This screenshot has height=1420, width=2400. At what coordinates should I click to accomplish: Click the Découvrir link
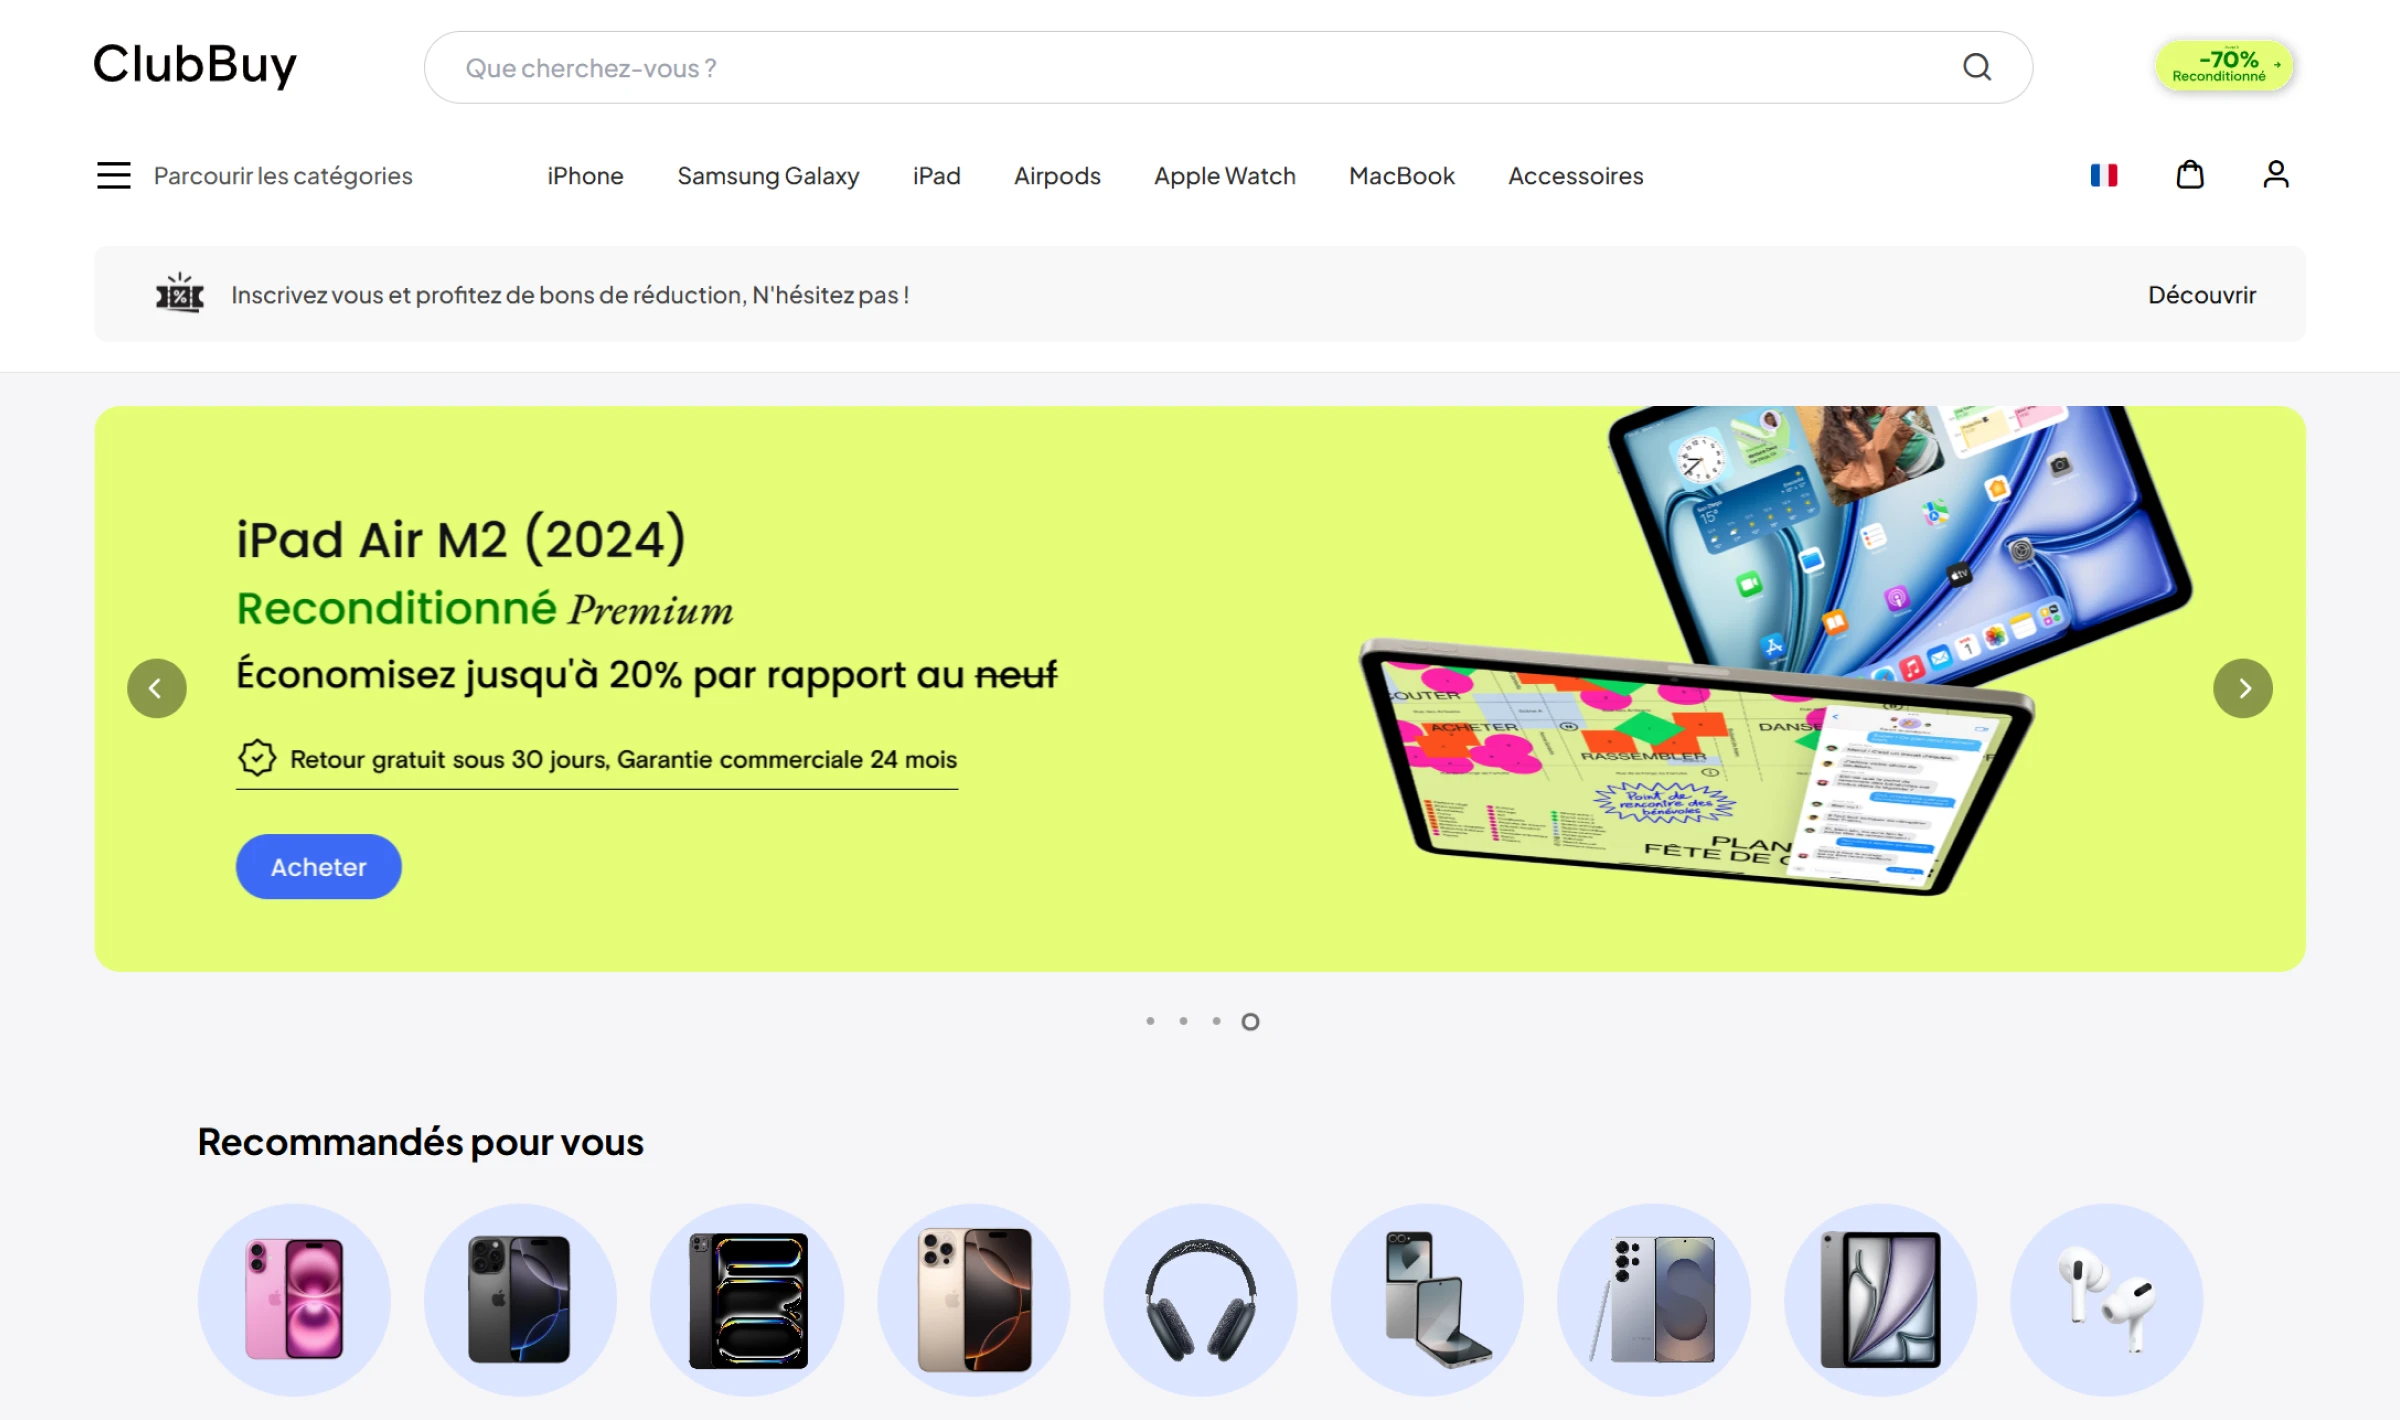[2202, 295]
